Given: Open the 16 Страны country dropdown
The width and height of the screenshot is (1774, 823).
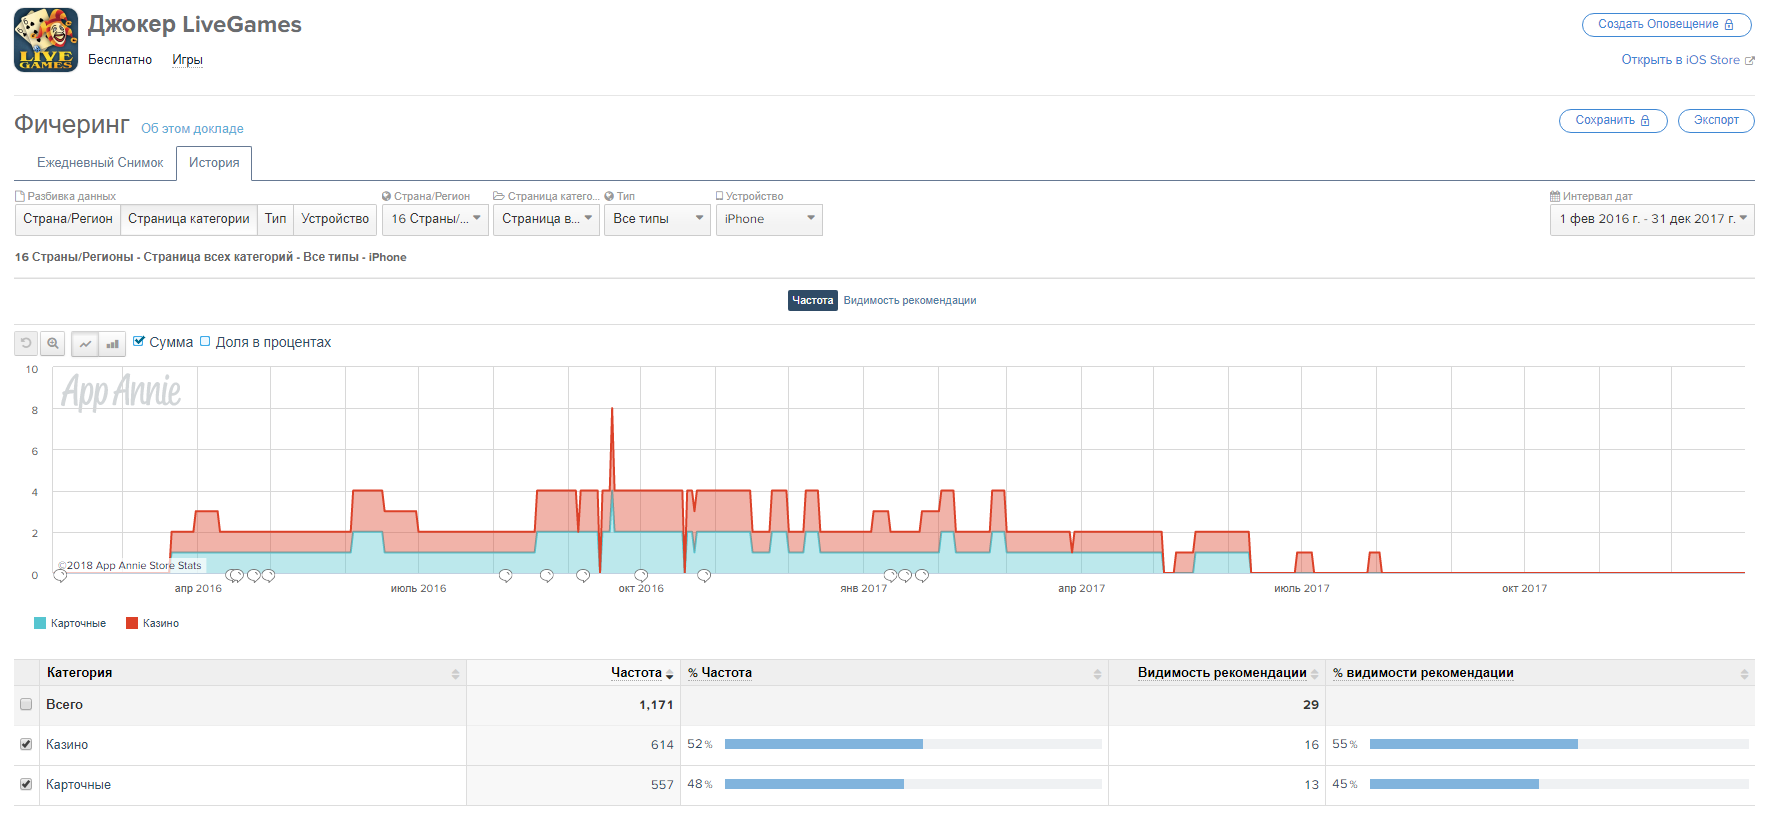Looking at the screenshot, I should click(435, 219).
